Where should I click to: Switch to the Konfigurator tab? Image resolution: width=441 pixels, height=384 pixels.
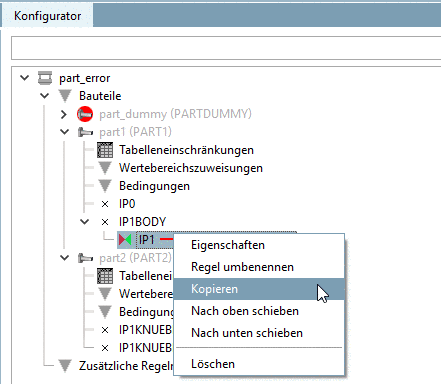(47, 16)
